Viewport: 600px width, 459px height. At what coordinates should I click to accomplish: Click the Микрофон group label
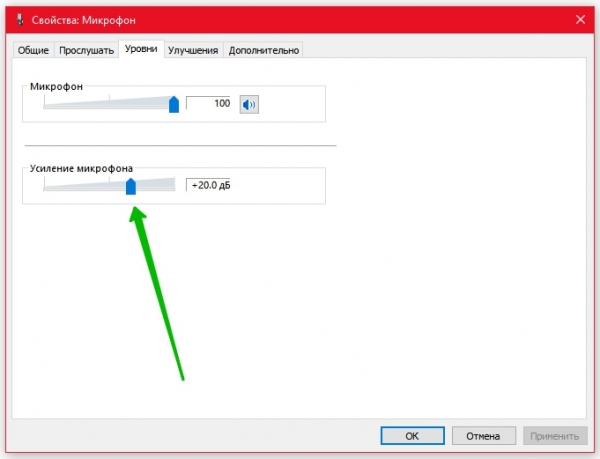(x=56, y=86)
